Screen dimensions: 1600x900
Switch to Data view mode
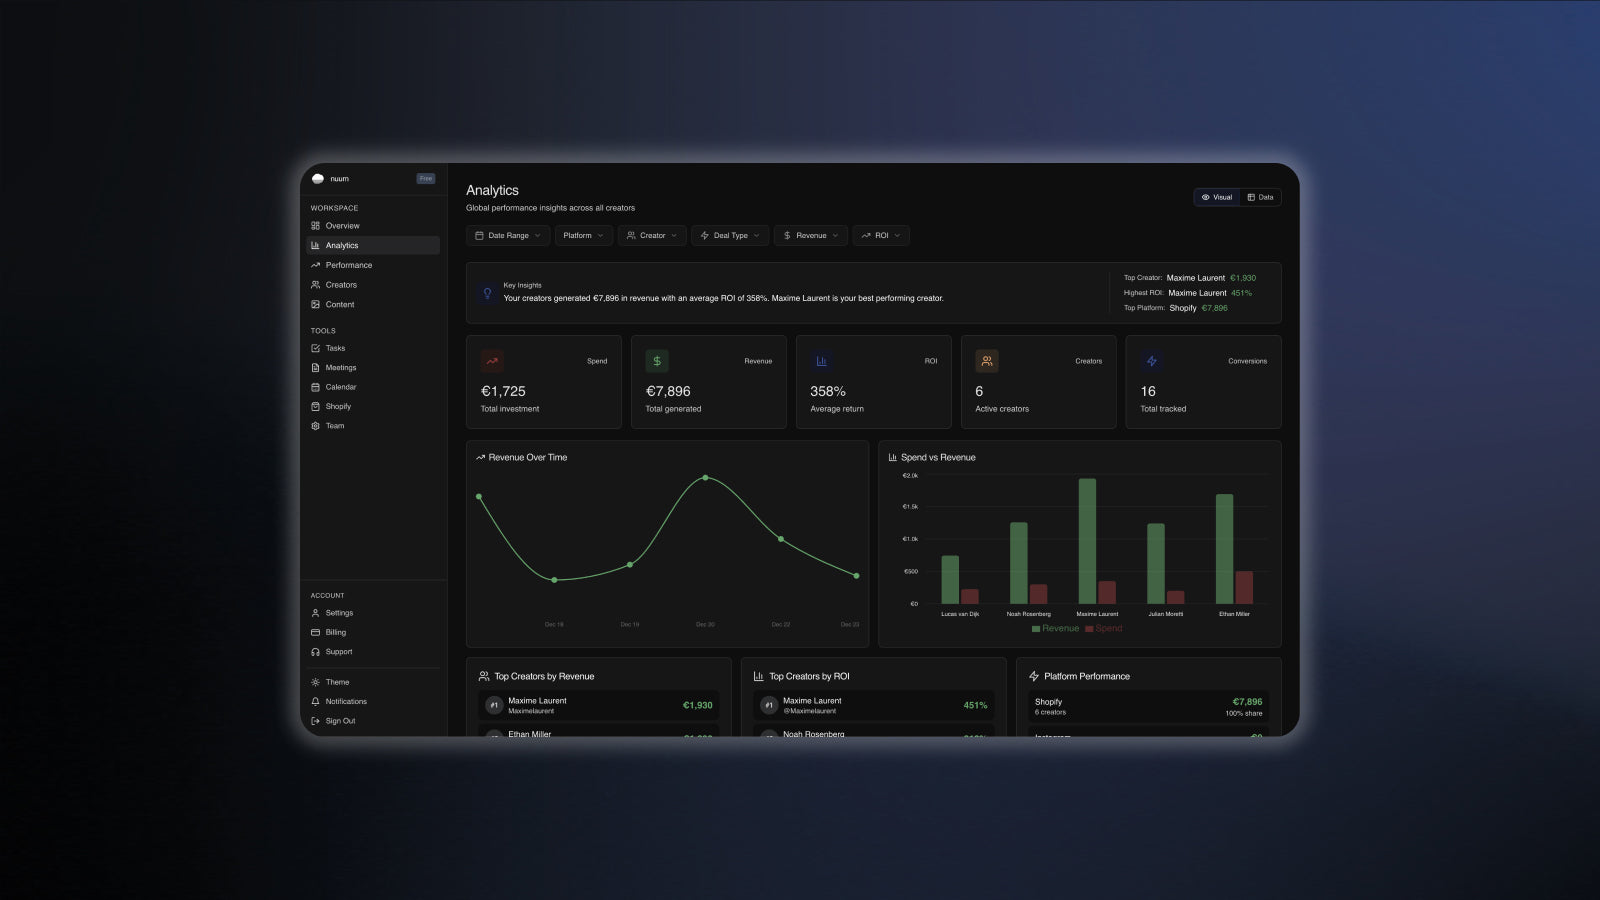pyautogui.click(x=1260, y=197)
